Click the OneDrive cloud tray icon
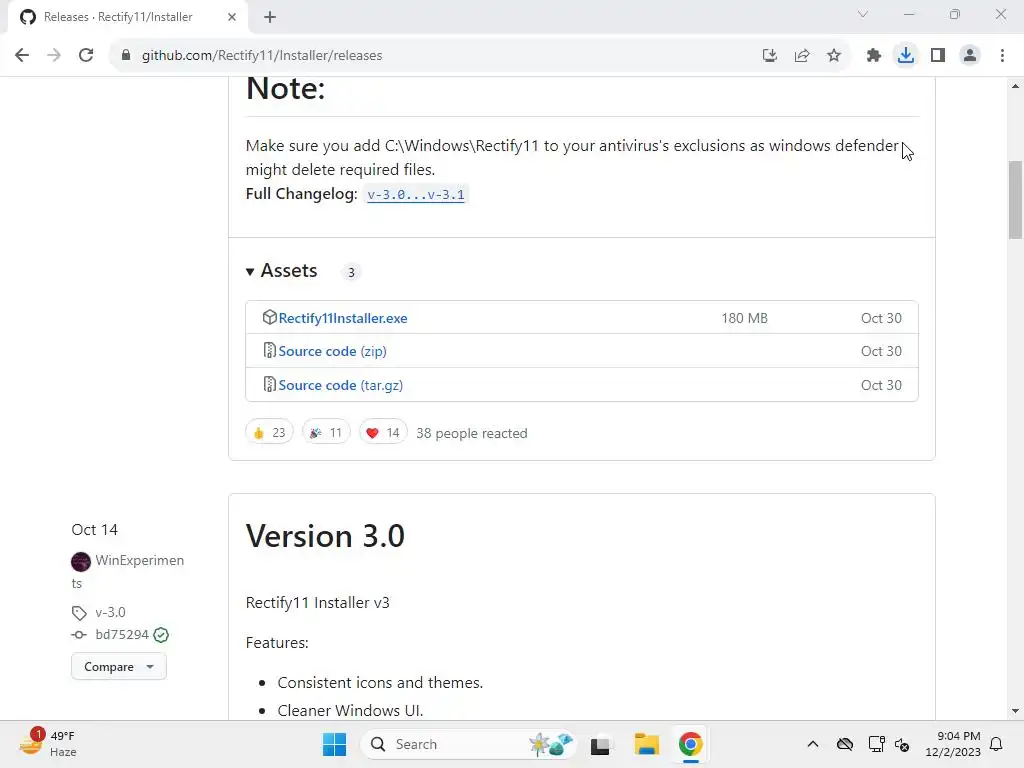This screenshot has width=1024, height=768. [844, 744]
